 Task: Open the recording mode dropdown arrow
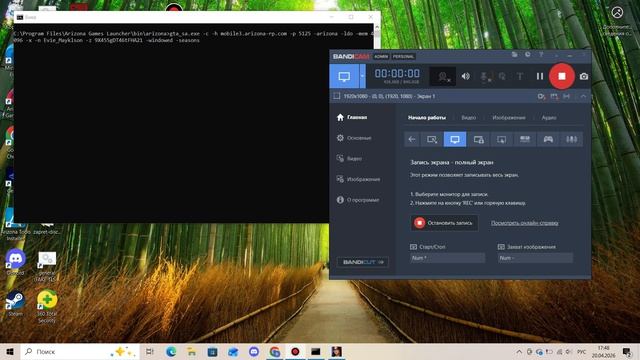[x=362, y=76]
